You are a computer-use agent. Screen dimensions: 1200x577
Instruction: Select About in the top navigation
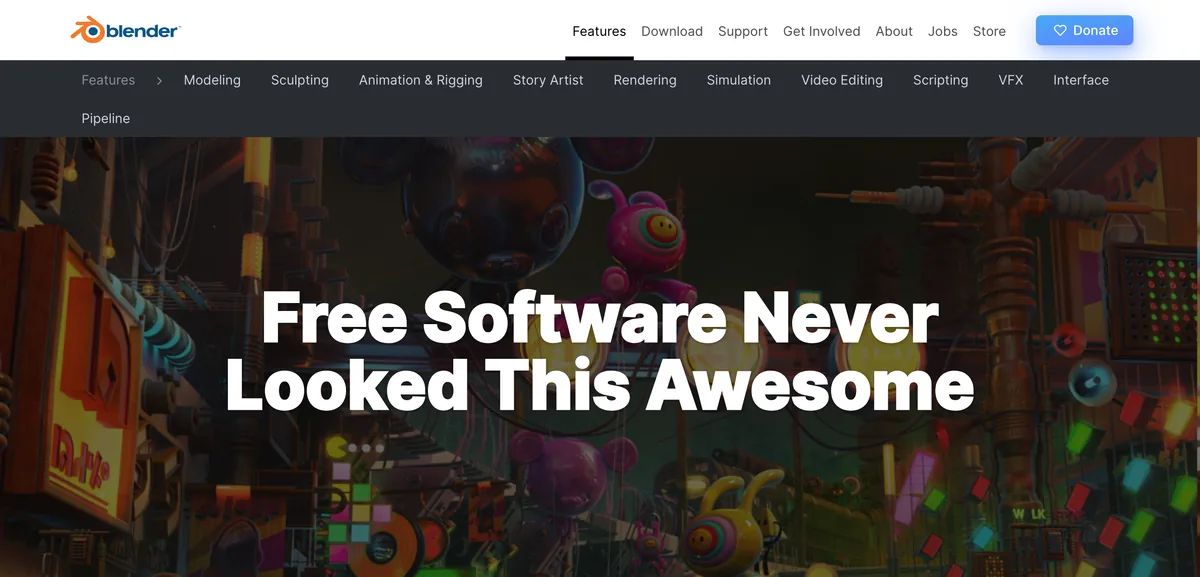pos(894,31)
